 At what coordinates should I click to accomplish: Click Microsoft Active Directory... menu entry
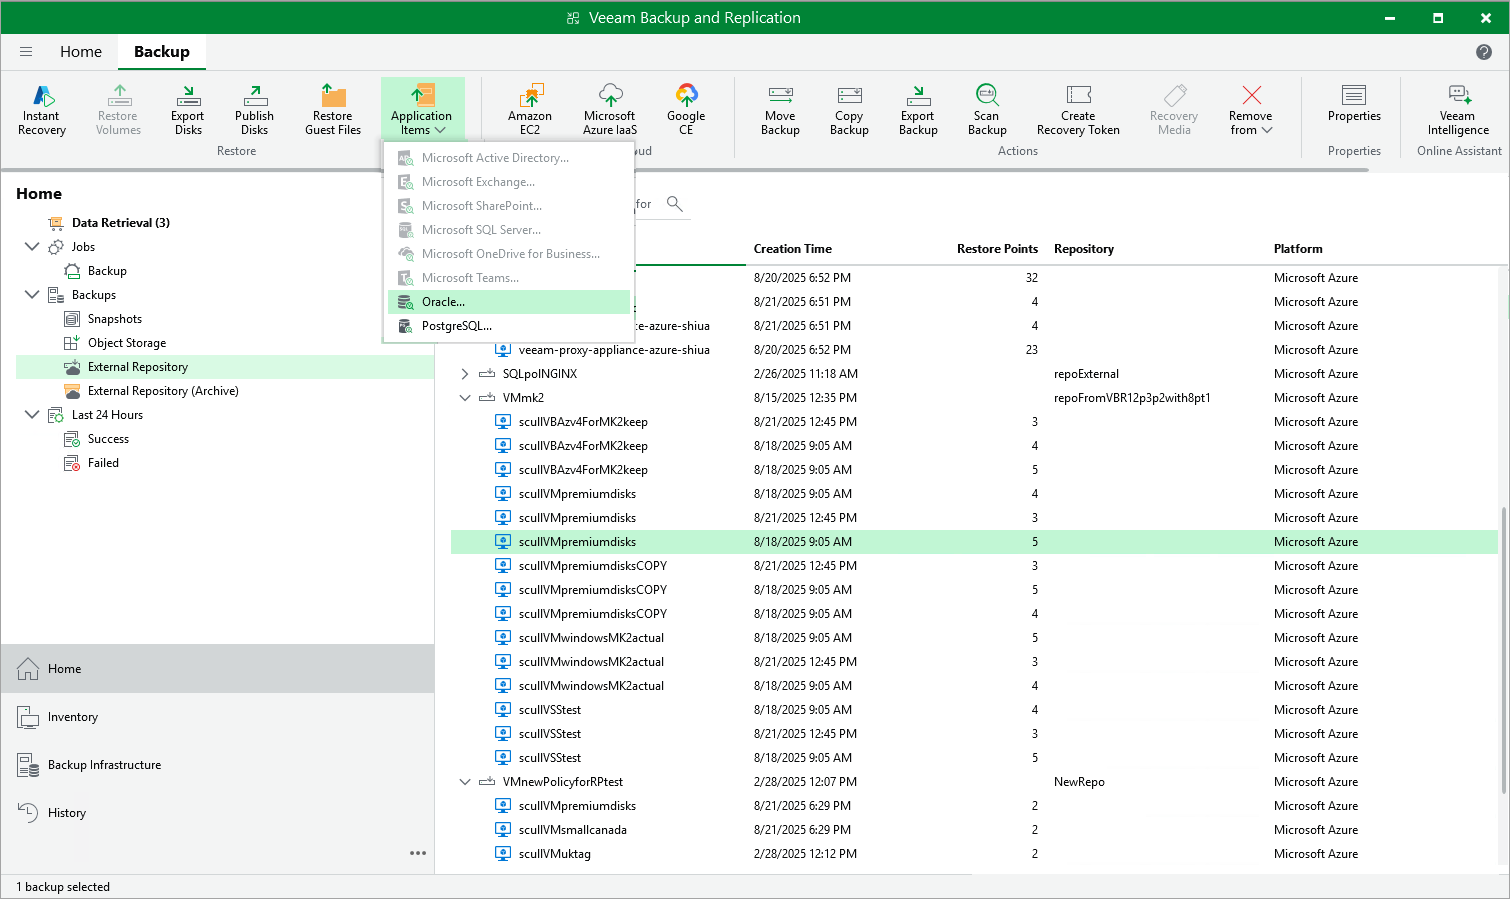point(509,158)
